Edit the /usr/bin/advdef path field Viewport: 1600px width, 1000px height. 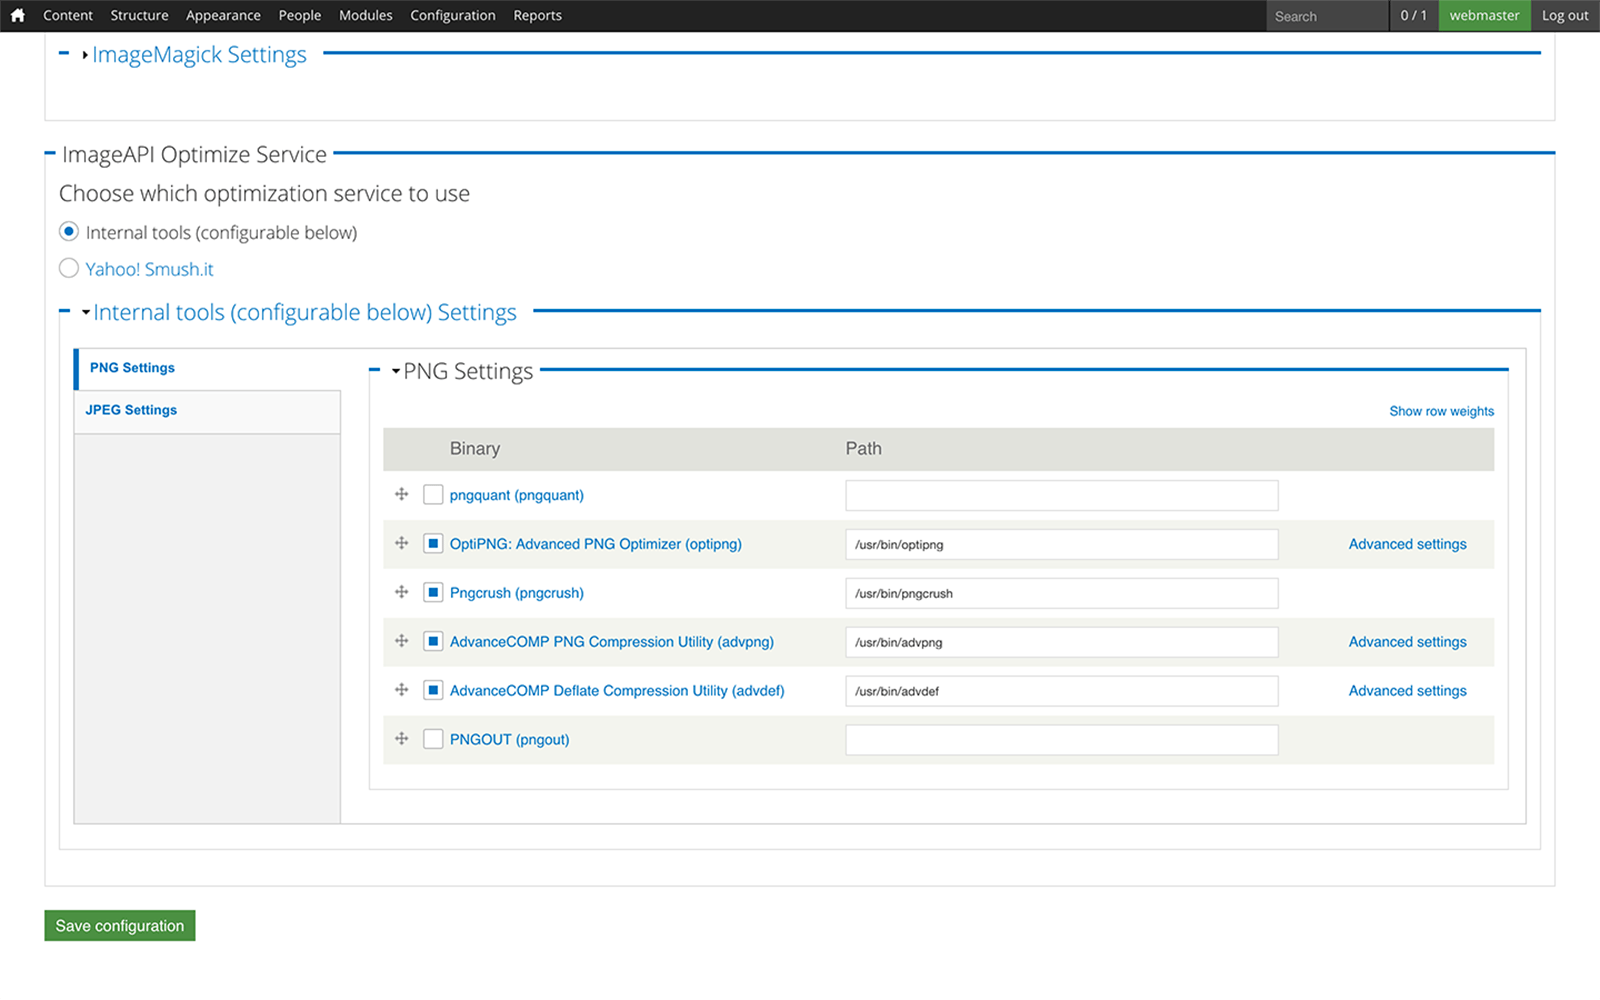tap(1062, 691)
